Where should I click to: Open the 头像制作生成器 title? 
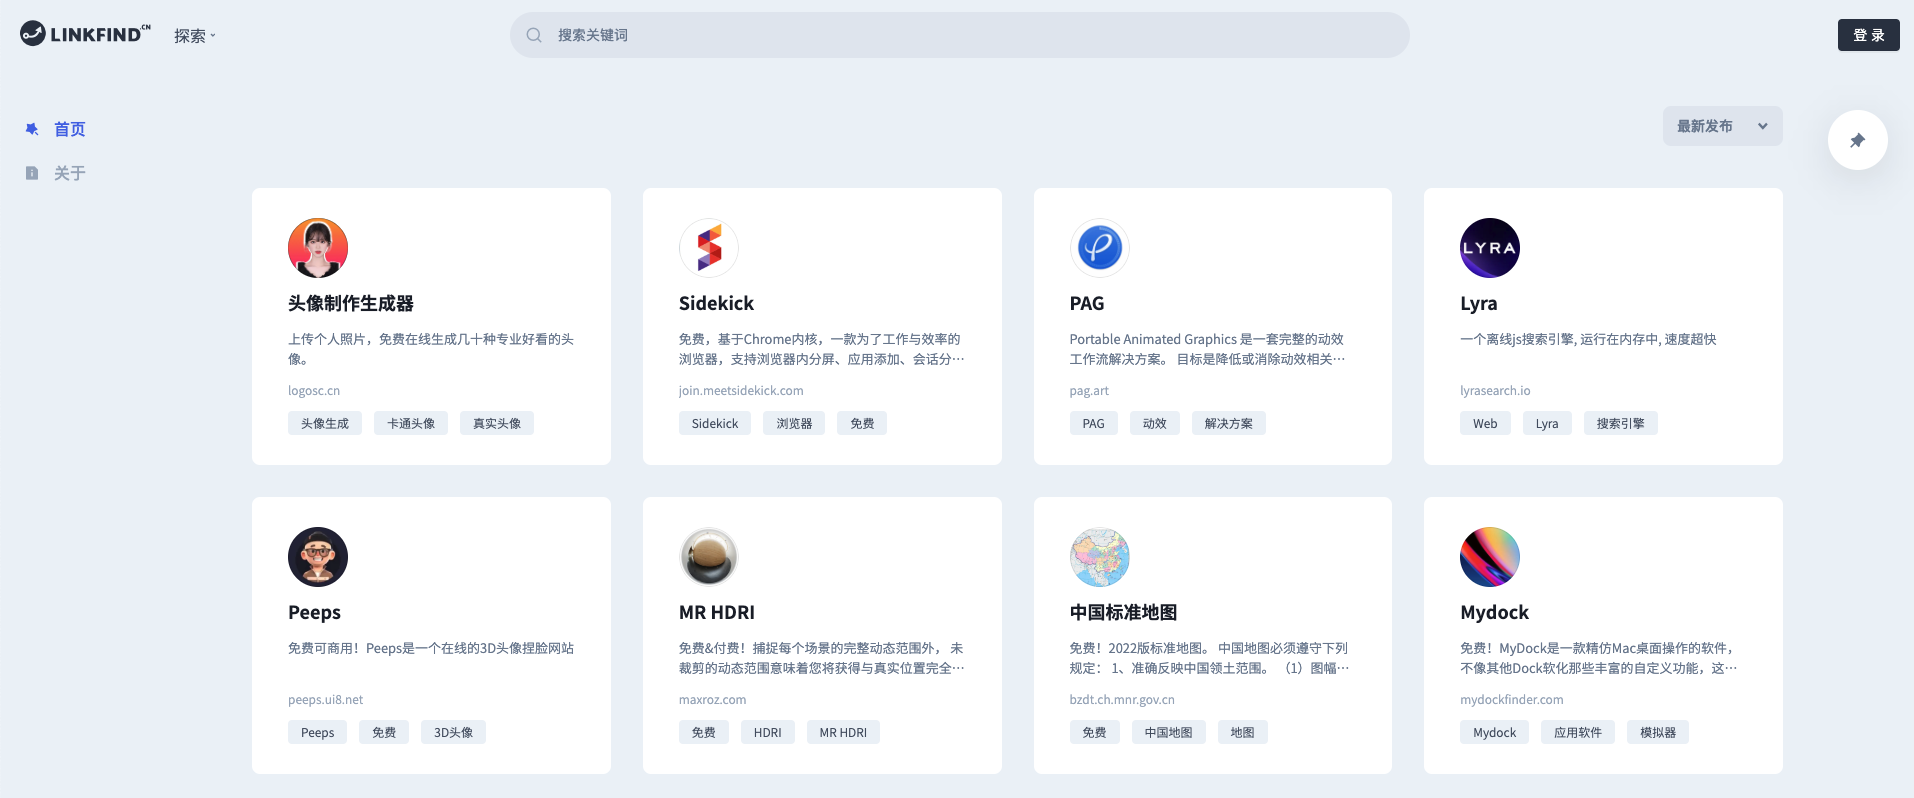[x=351, y=303]
